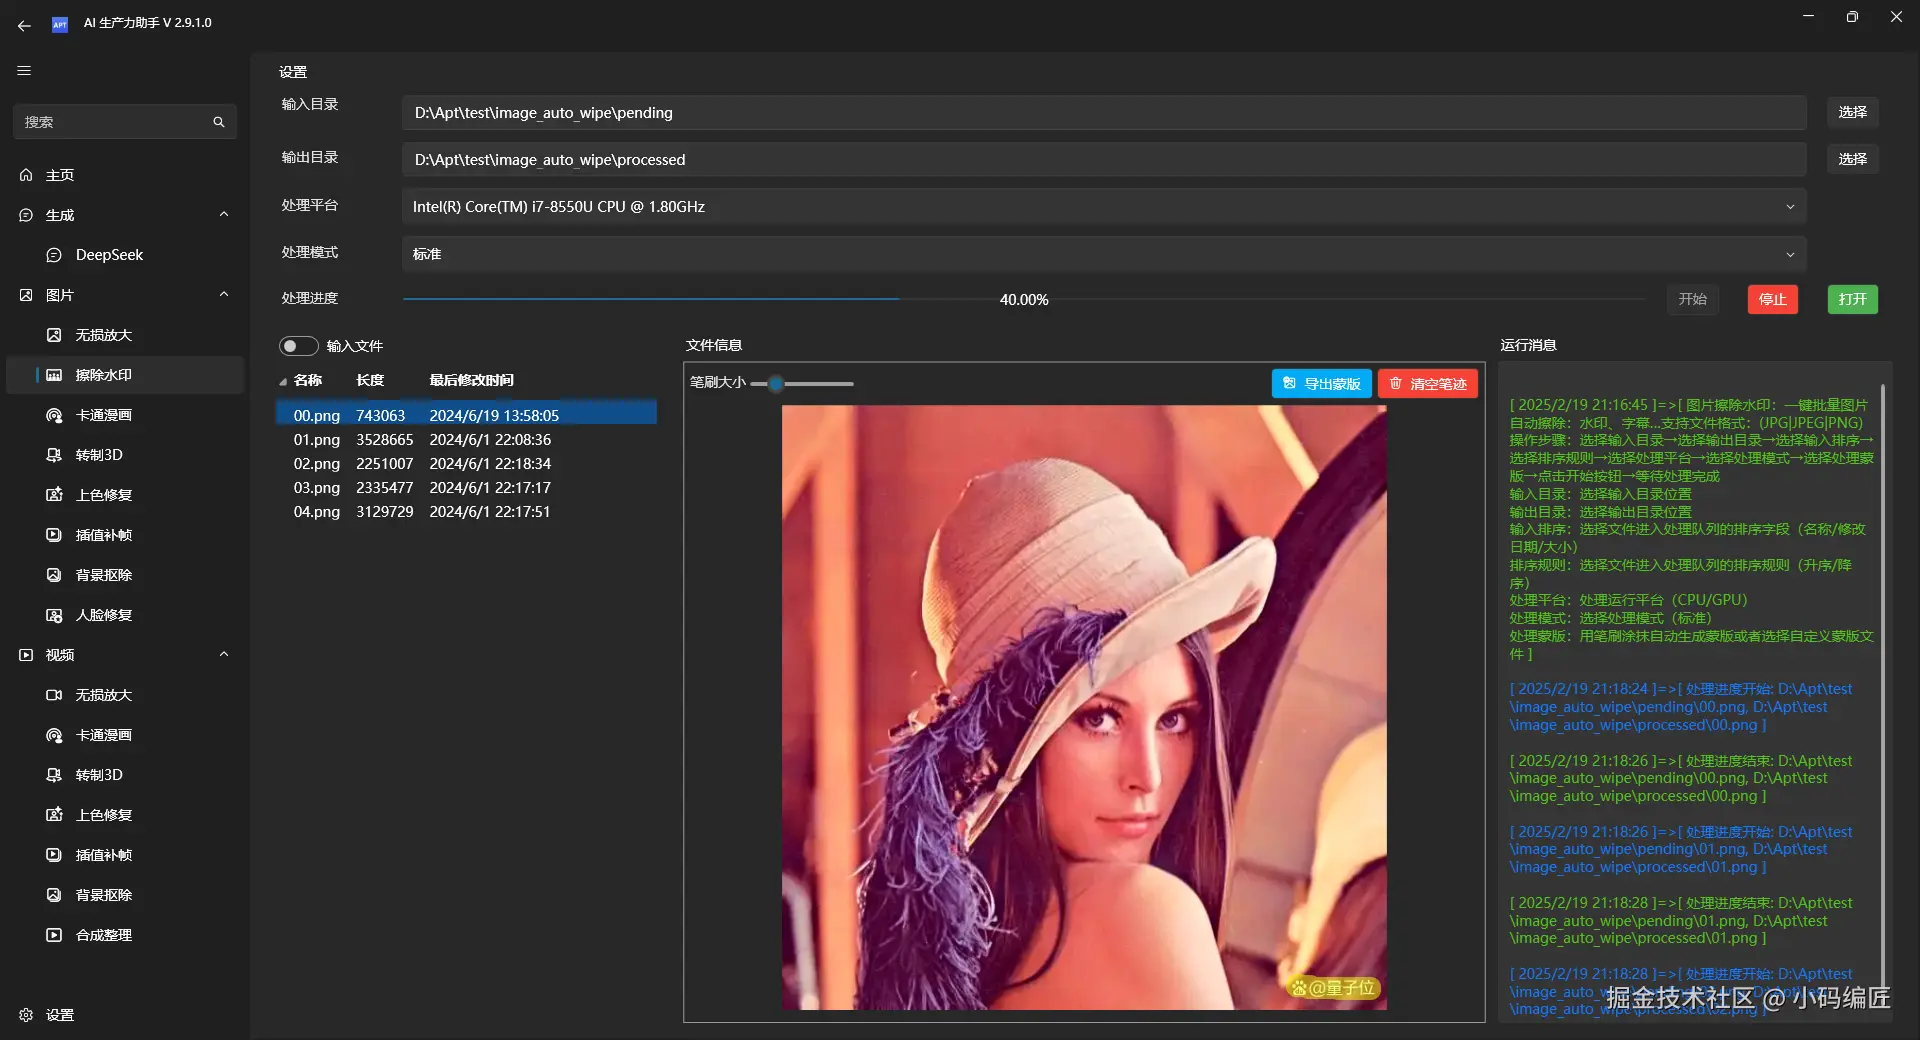
Task: Select file row 03.png
Action: coord(466,487)
